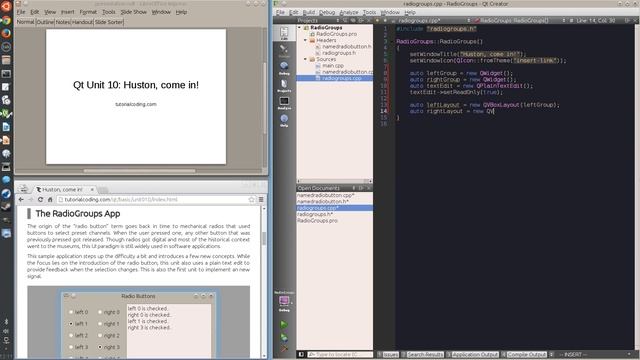The width and height of the screenshot is (640, 360).
Task: Launch Firefox from the Ubuntu launcher
Action: click(6, 33)
